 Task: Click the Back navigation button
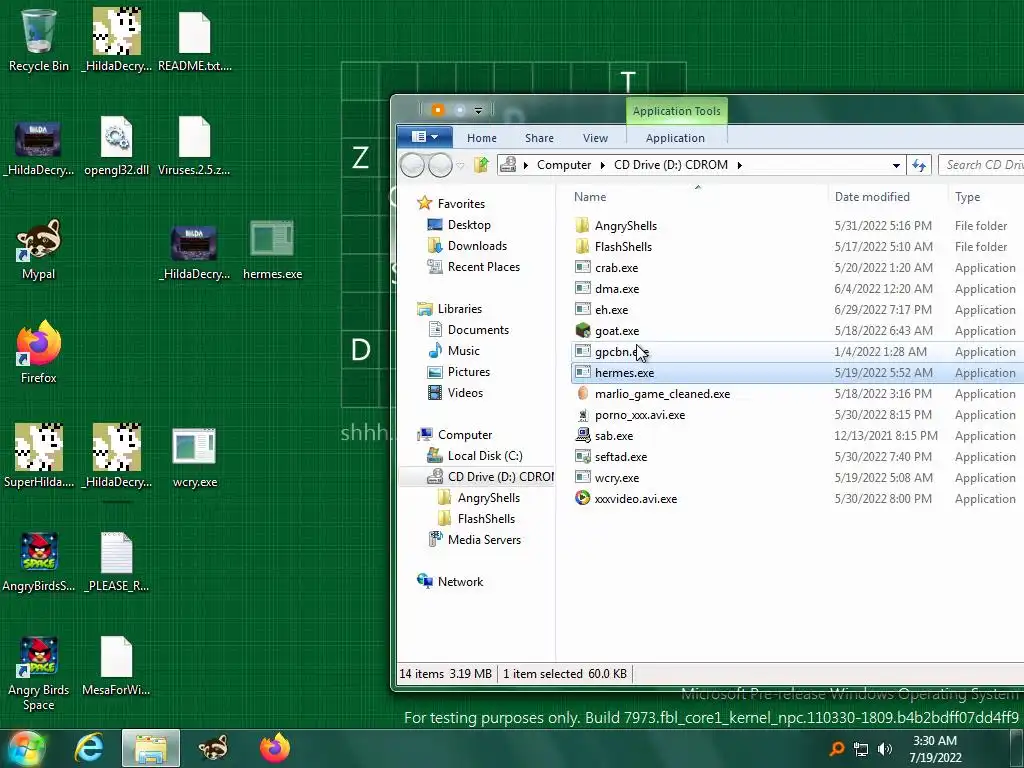[412, 165]
